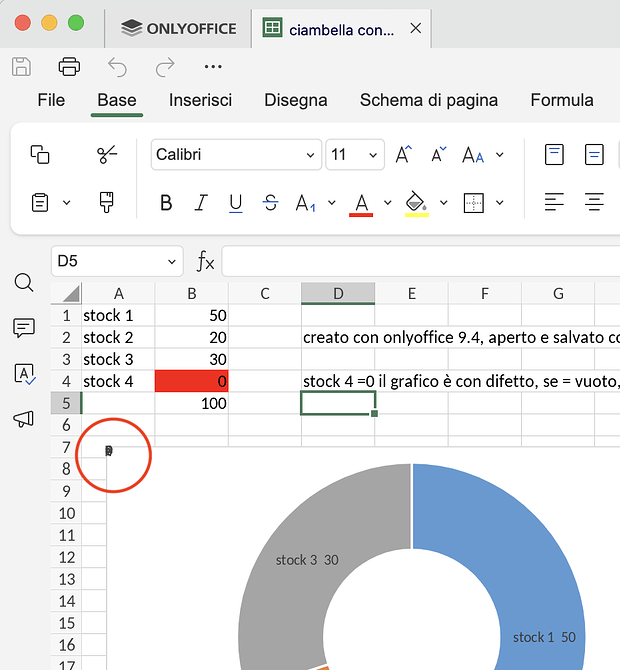The image size is (620, 670).
Task: Go to the ONLYOFFICE home tab
Action: pos(178,29)
